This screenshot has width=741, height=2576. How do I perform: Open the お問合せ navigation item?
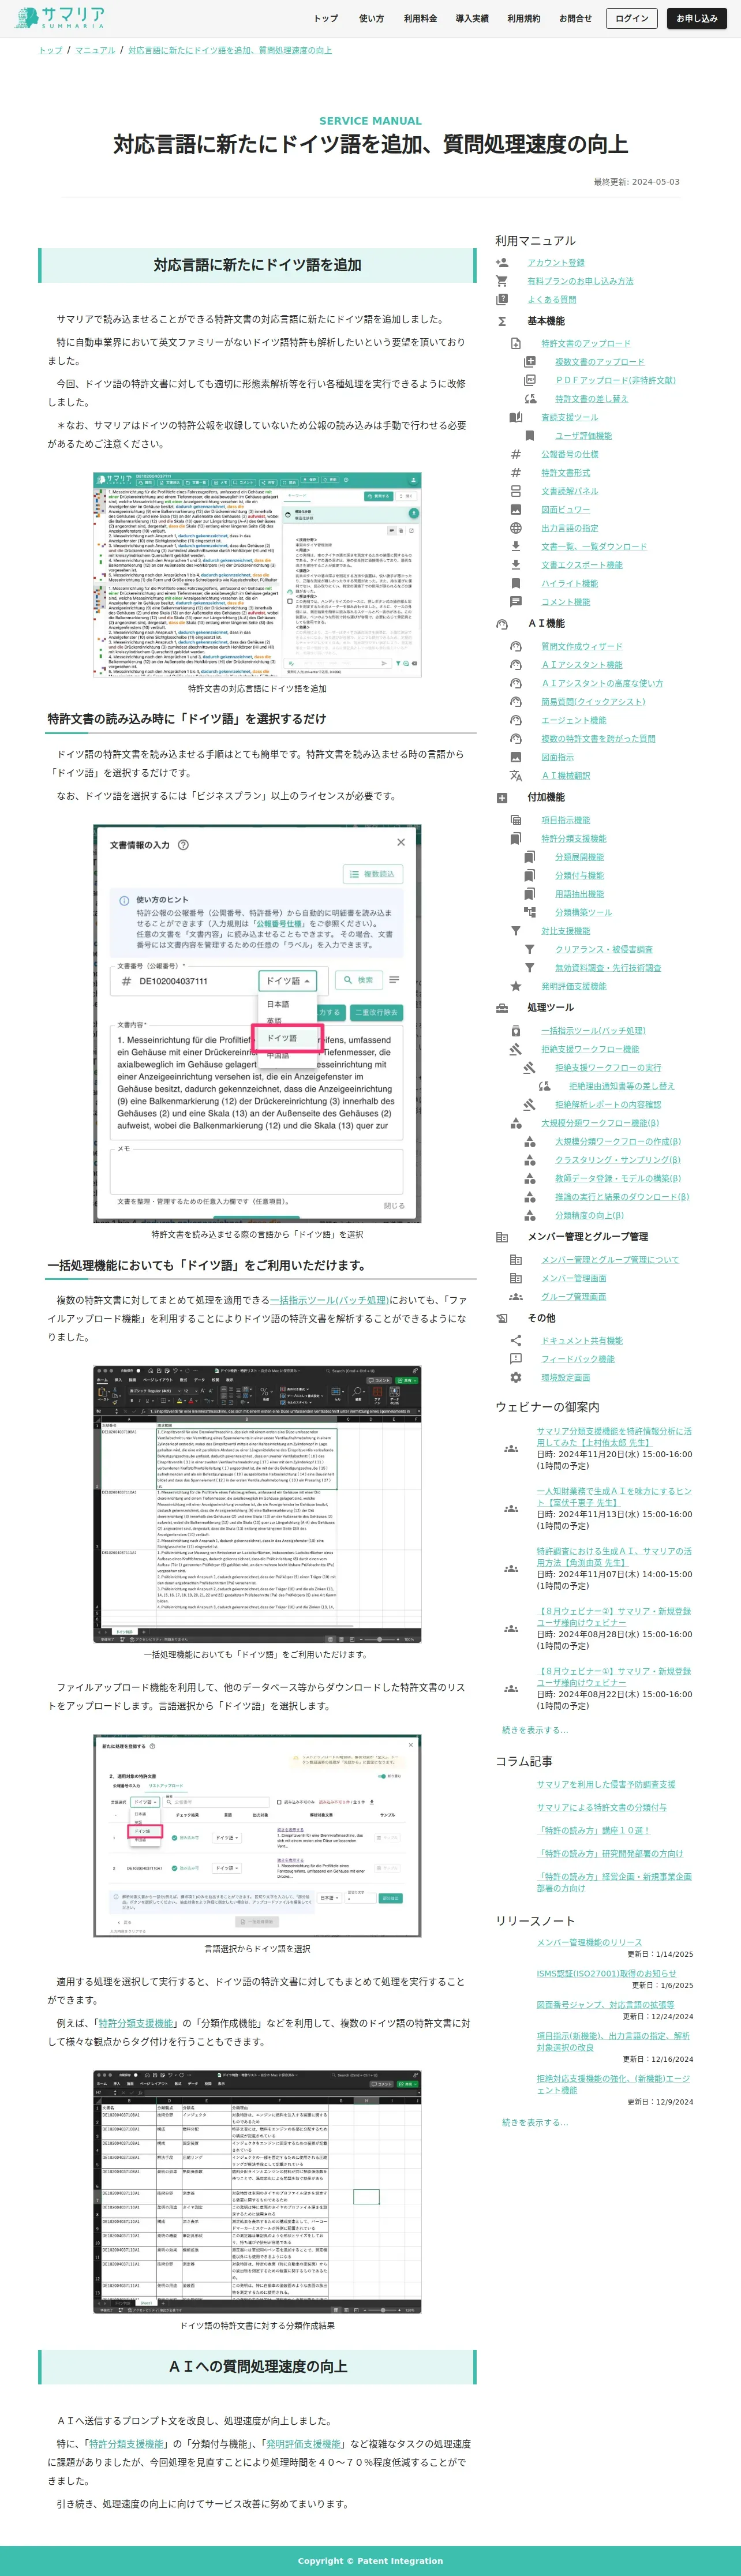click(575, 19)
